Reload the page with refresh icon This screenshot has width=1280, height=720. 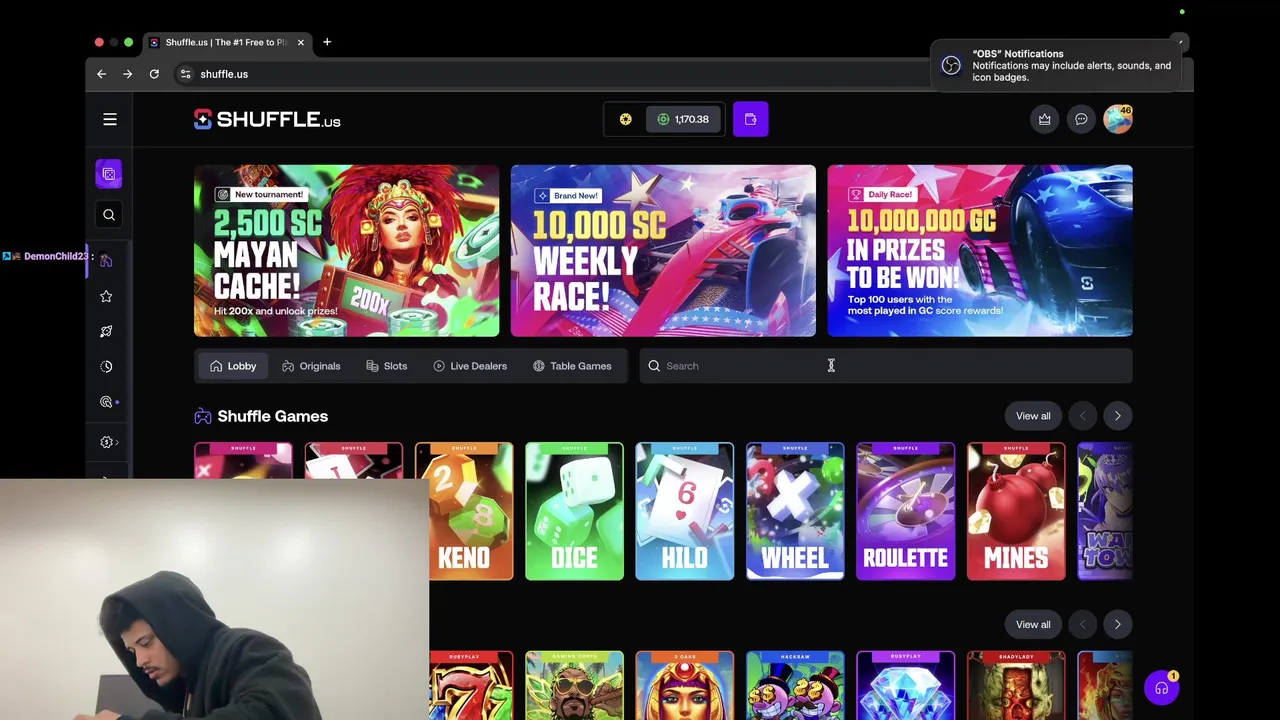[x=154, y=74]
